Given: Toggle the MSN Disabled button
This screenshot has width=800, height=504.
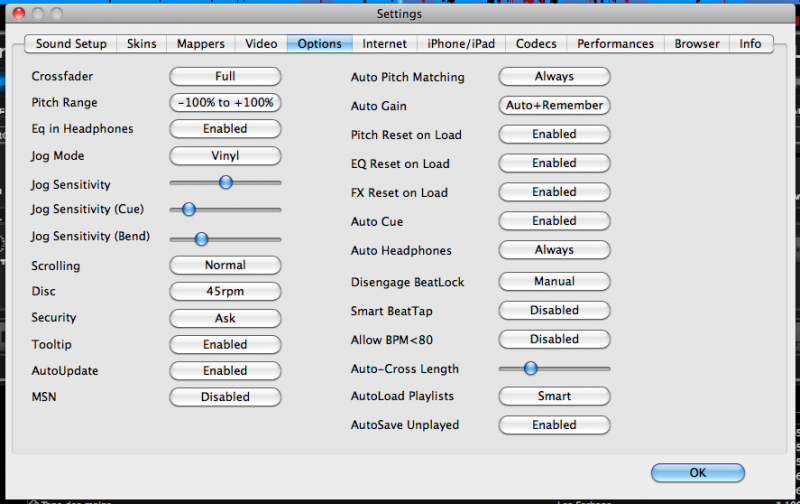Looking at the screenshot, I should [225, 396].
